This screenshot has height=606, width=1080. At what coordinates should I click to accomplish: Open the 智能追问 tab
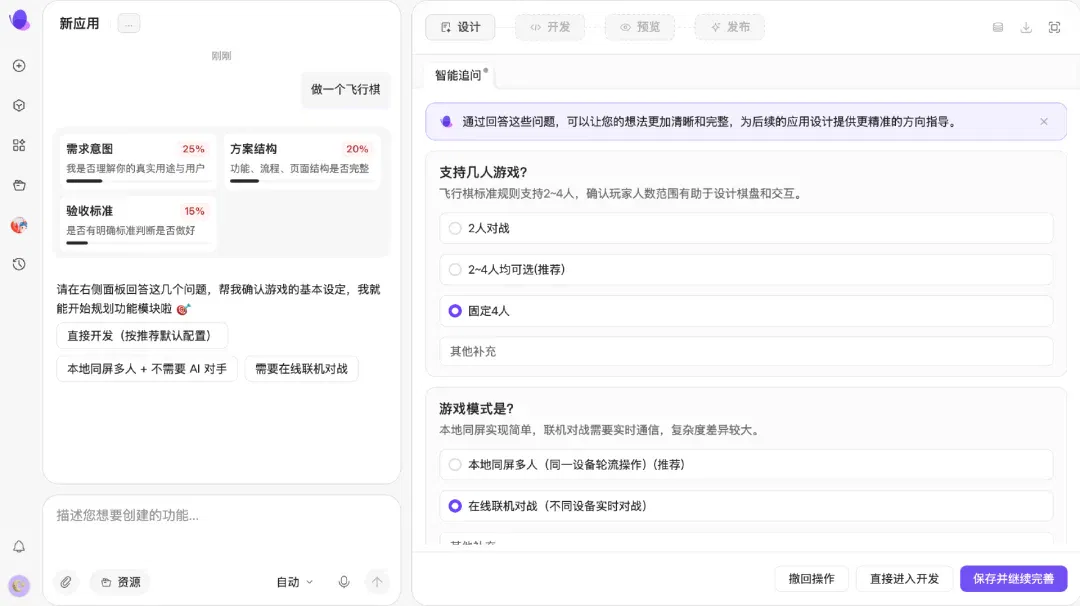460,75
